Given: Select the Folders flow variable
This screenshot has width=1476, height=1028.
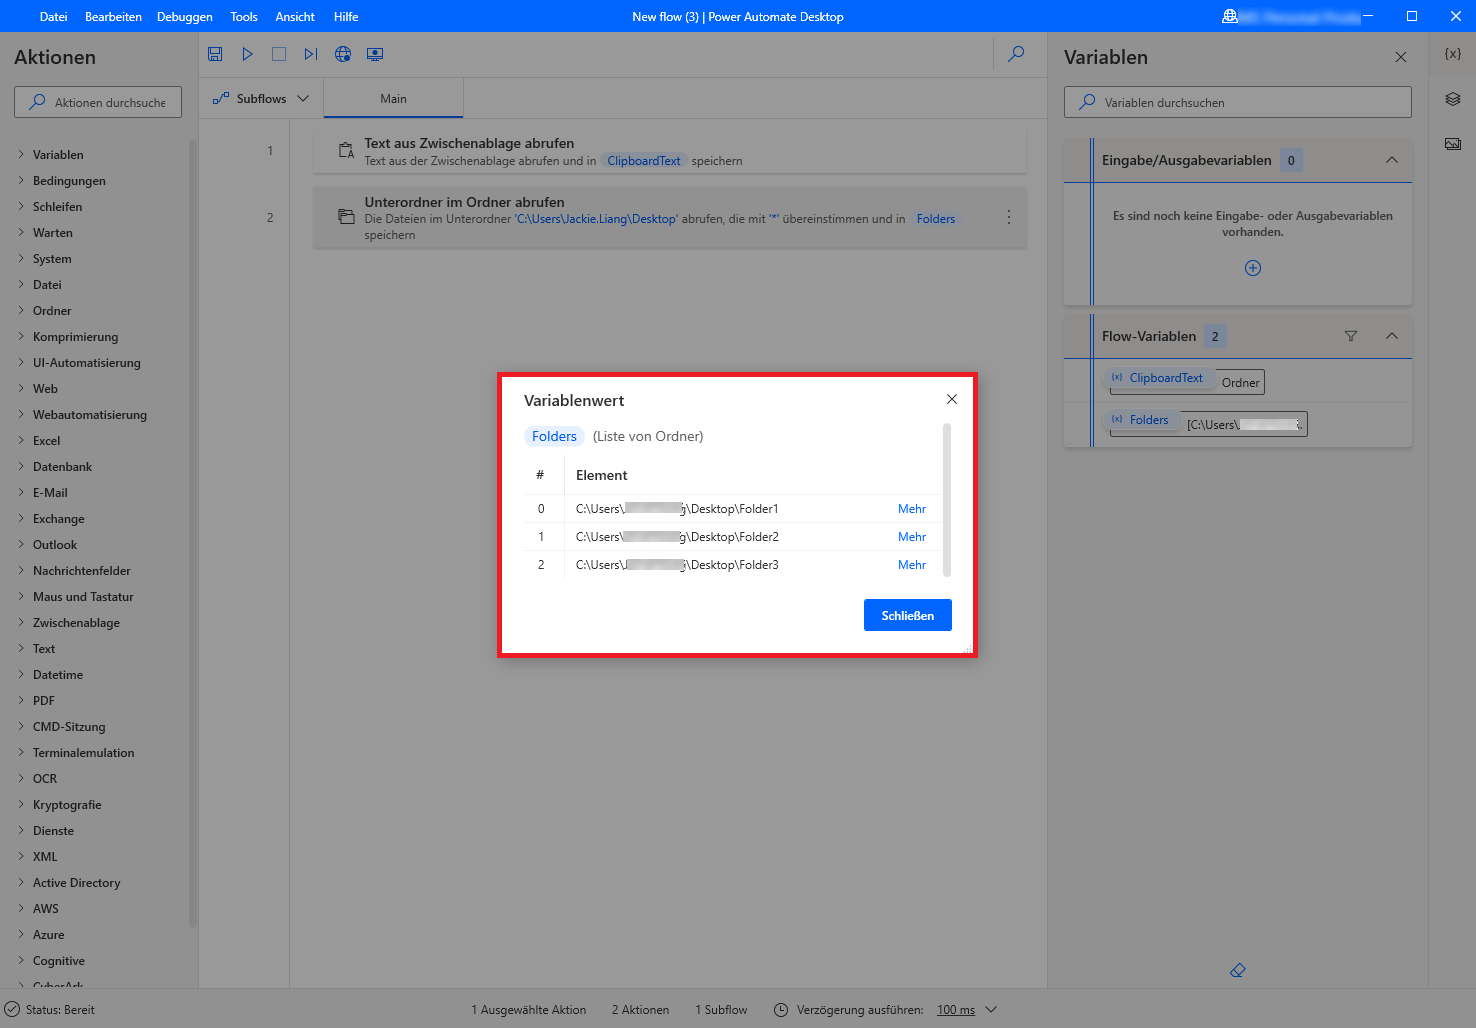Looking at the screenshot, I should point(1141,420).
